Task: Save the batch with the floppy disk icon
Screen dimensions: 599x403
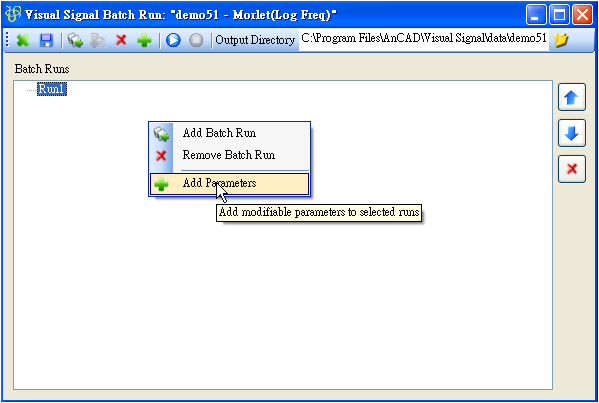Action: (x=47, y=40)
